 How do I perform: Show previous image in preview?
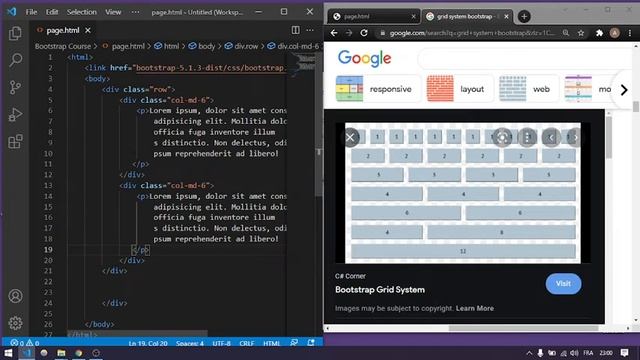[x=551, y=138]
